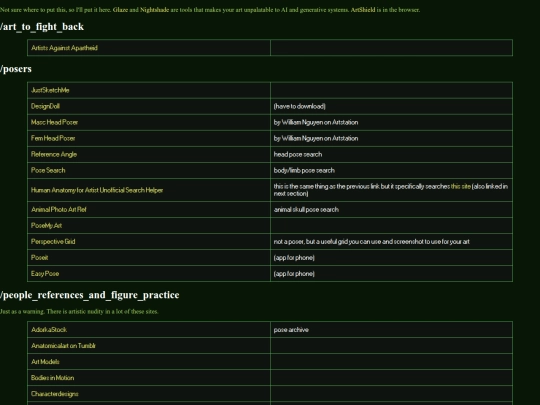Click 'by William Nguyen' note for Fem Head Poser
Image resolution: width=540 pixels, height=405 pixels.
[x=316, y=138]
